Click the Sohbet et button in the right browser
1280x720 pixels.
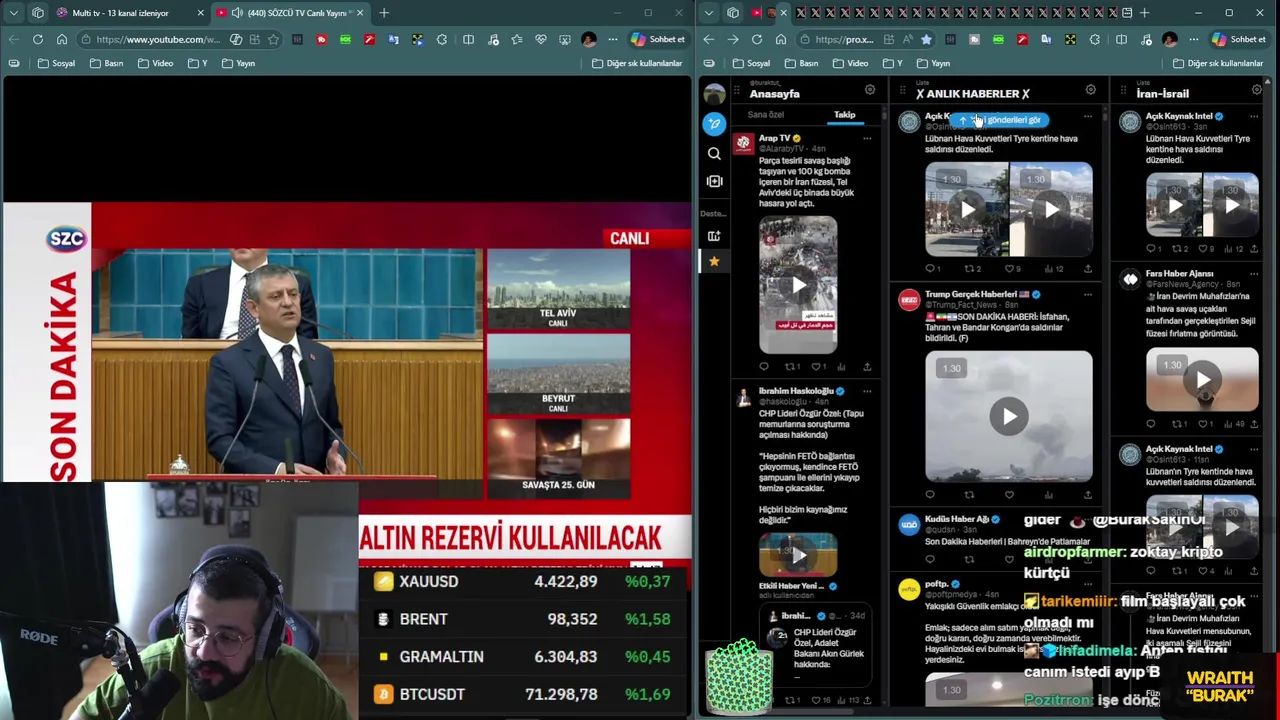[x=1238, y=39]
